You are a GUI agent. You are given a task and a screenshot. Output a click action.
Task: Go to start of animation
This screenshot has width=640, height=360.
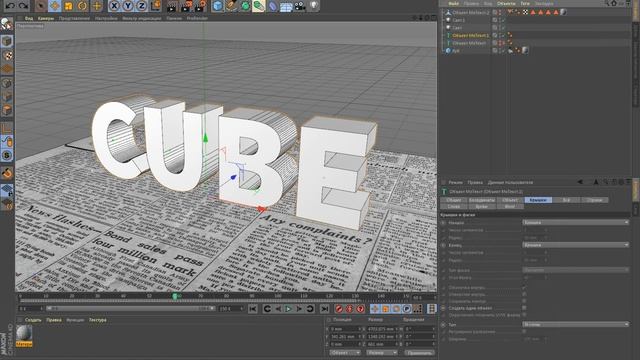(253, 309)
